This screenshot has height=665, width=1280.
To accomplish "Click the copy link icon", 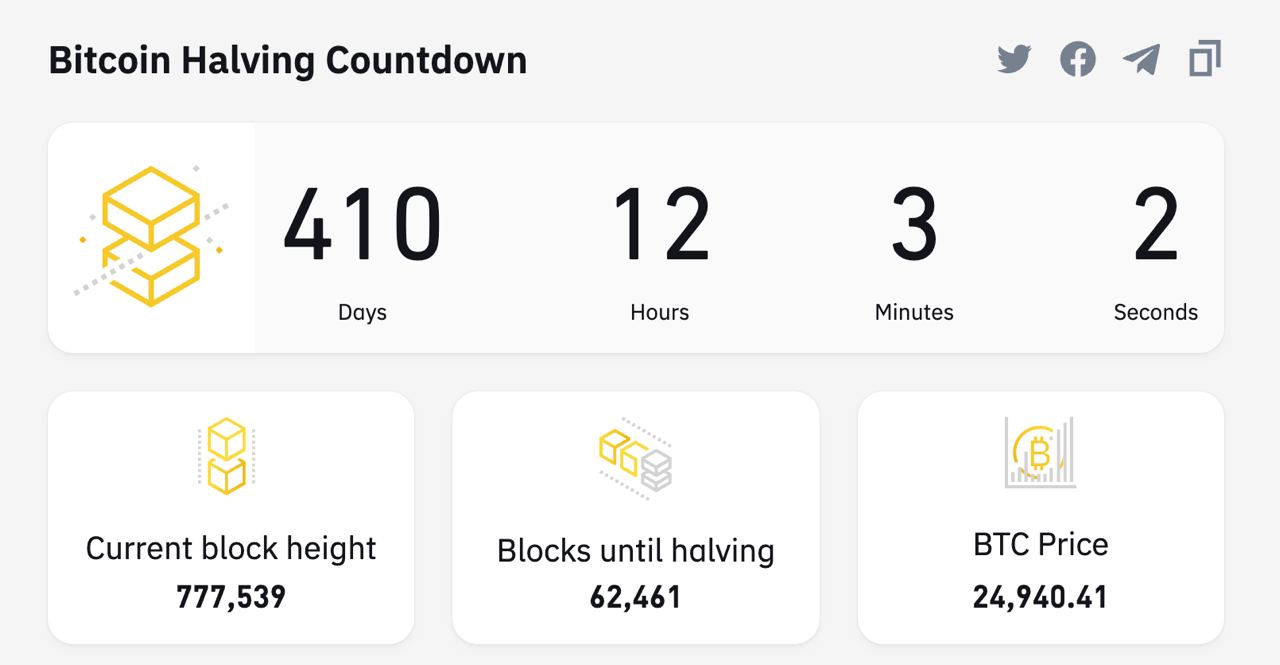I will (x=1205, y=59).
